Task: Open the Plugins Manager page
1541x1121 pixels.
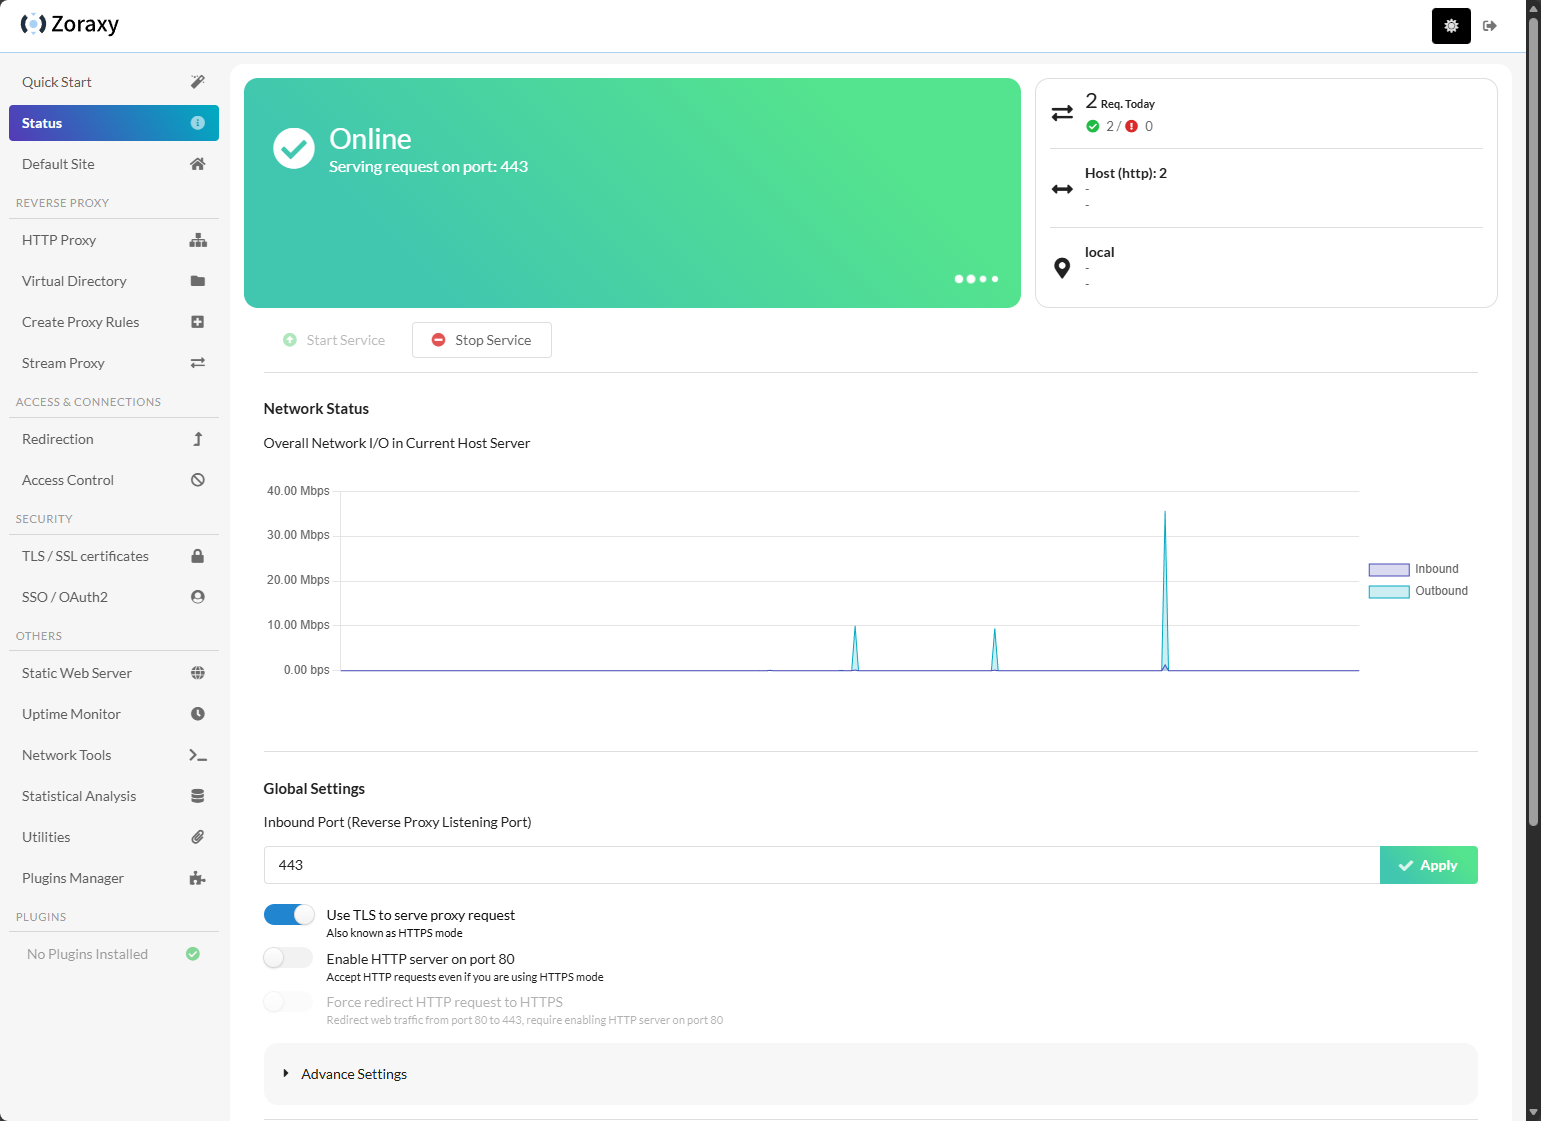Action: tap(114, 878)
